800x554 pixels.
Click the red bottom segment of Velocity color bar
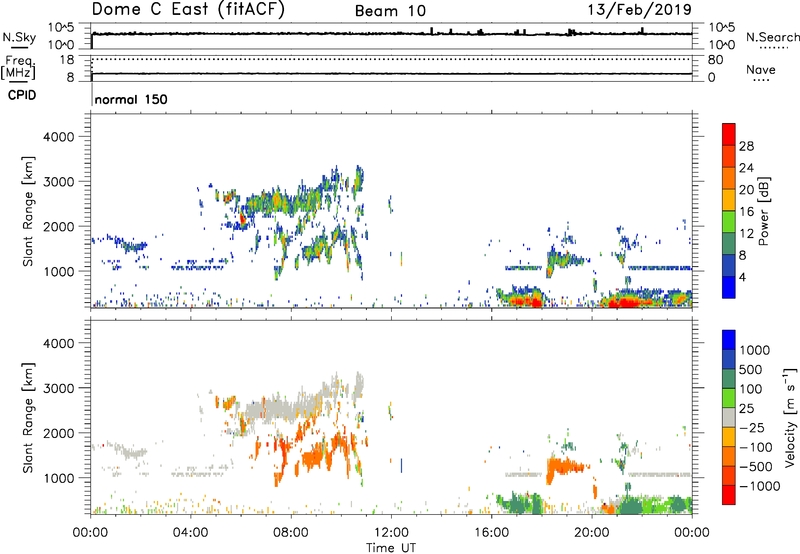(x=729, y=495)
